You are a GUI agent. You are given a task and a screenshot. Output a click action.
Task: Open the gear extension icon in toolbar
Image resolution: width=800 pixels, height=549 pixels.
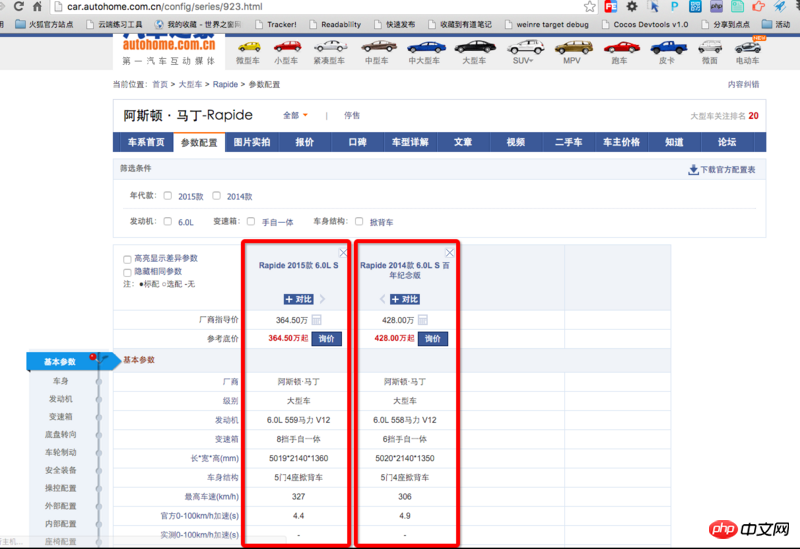632,7
